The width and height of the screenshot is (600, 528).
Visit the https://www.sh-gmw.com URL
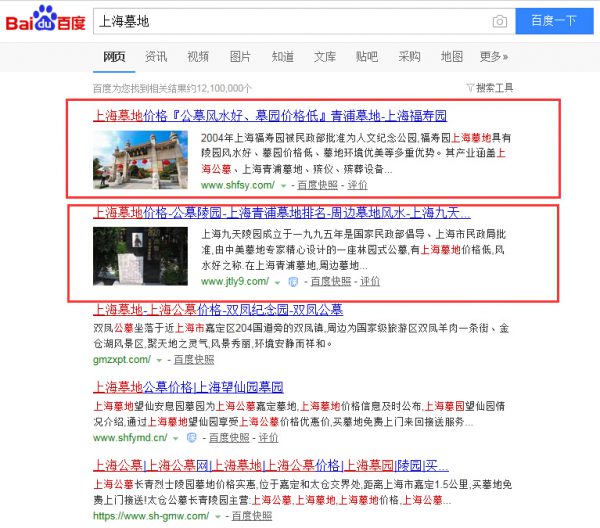(151, 516)
